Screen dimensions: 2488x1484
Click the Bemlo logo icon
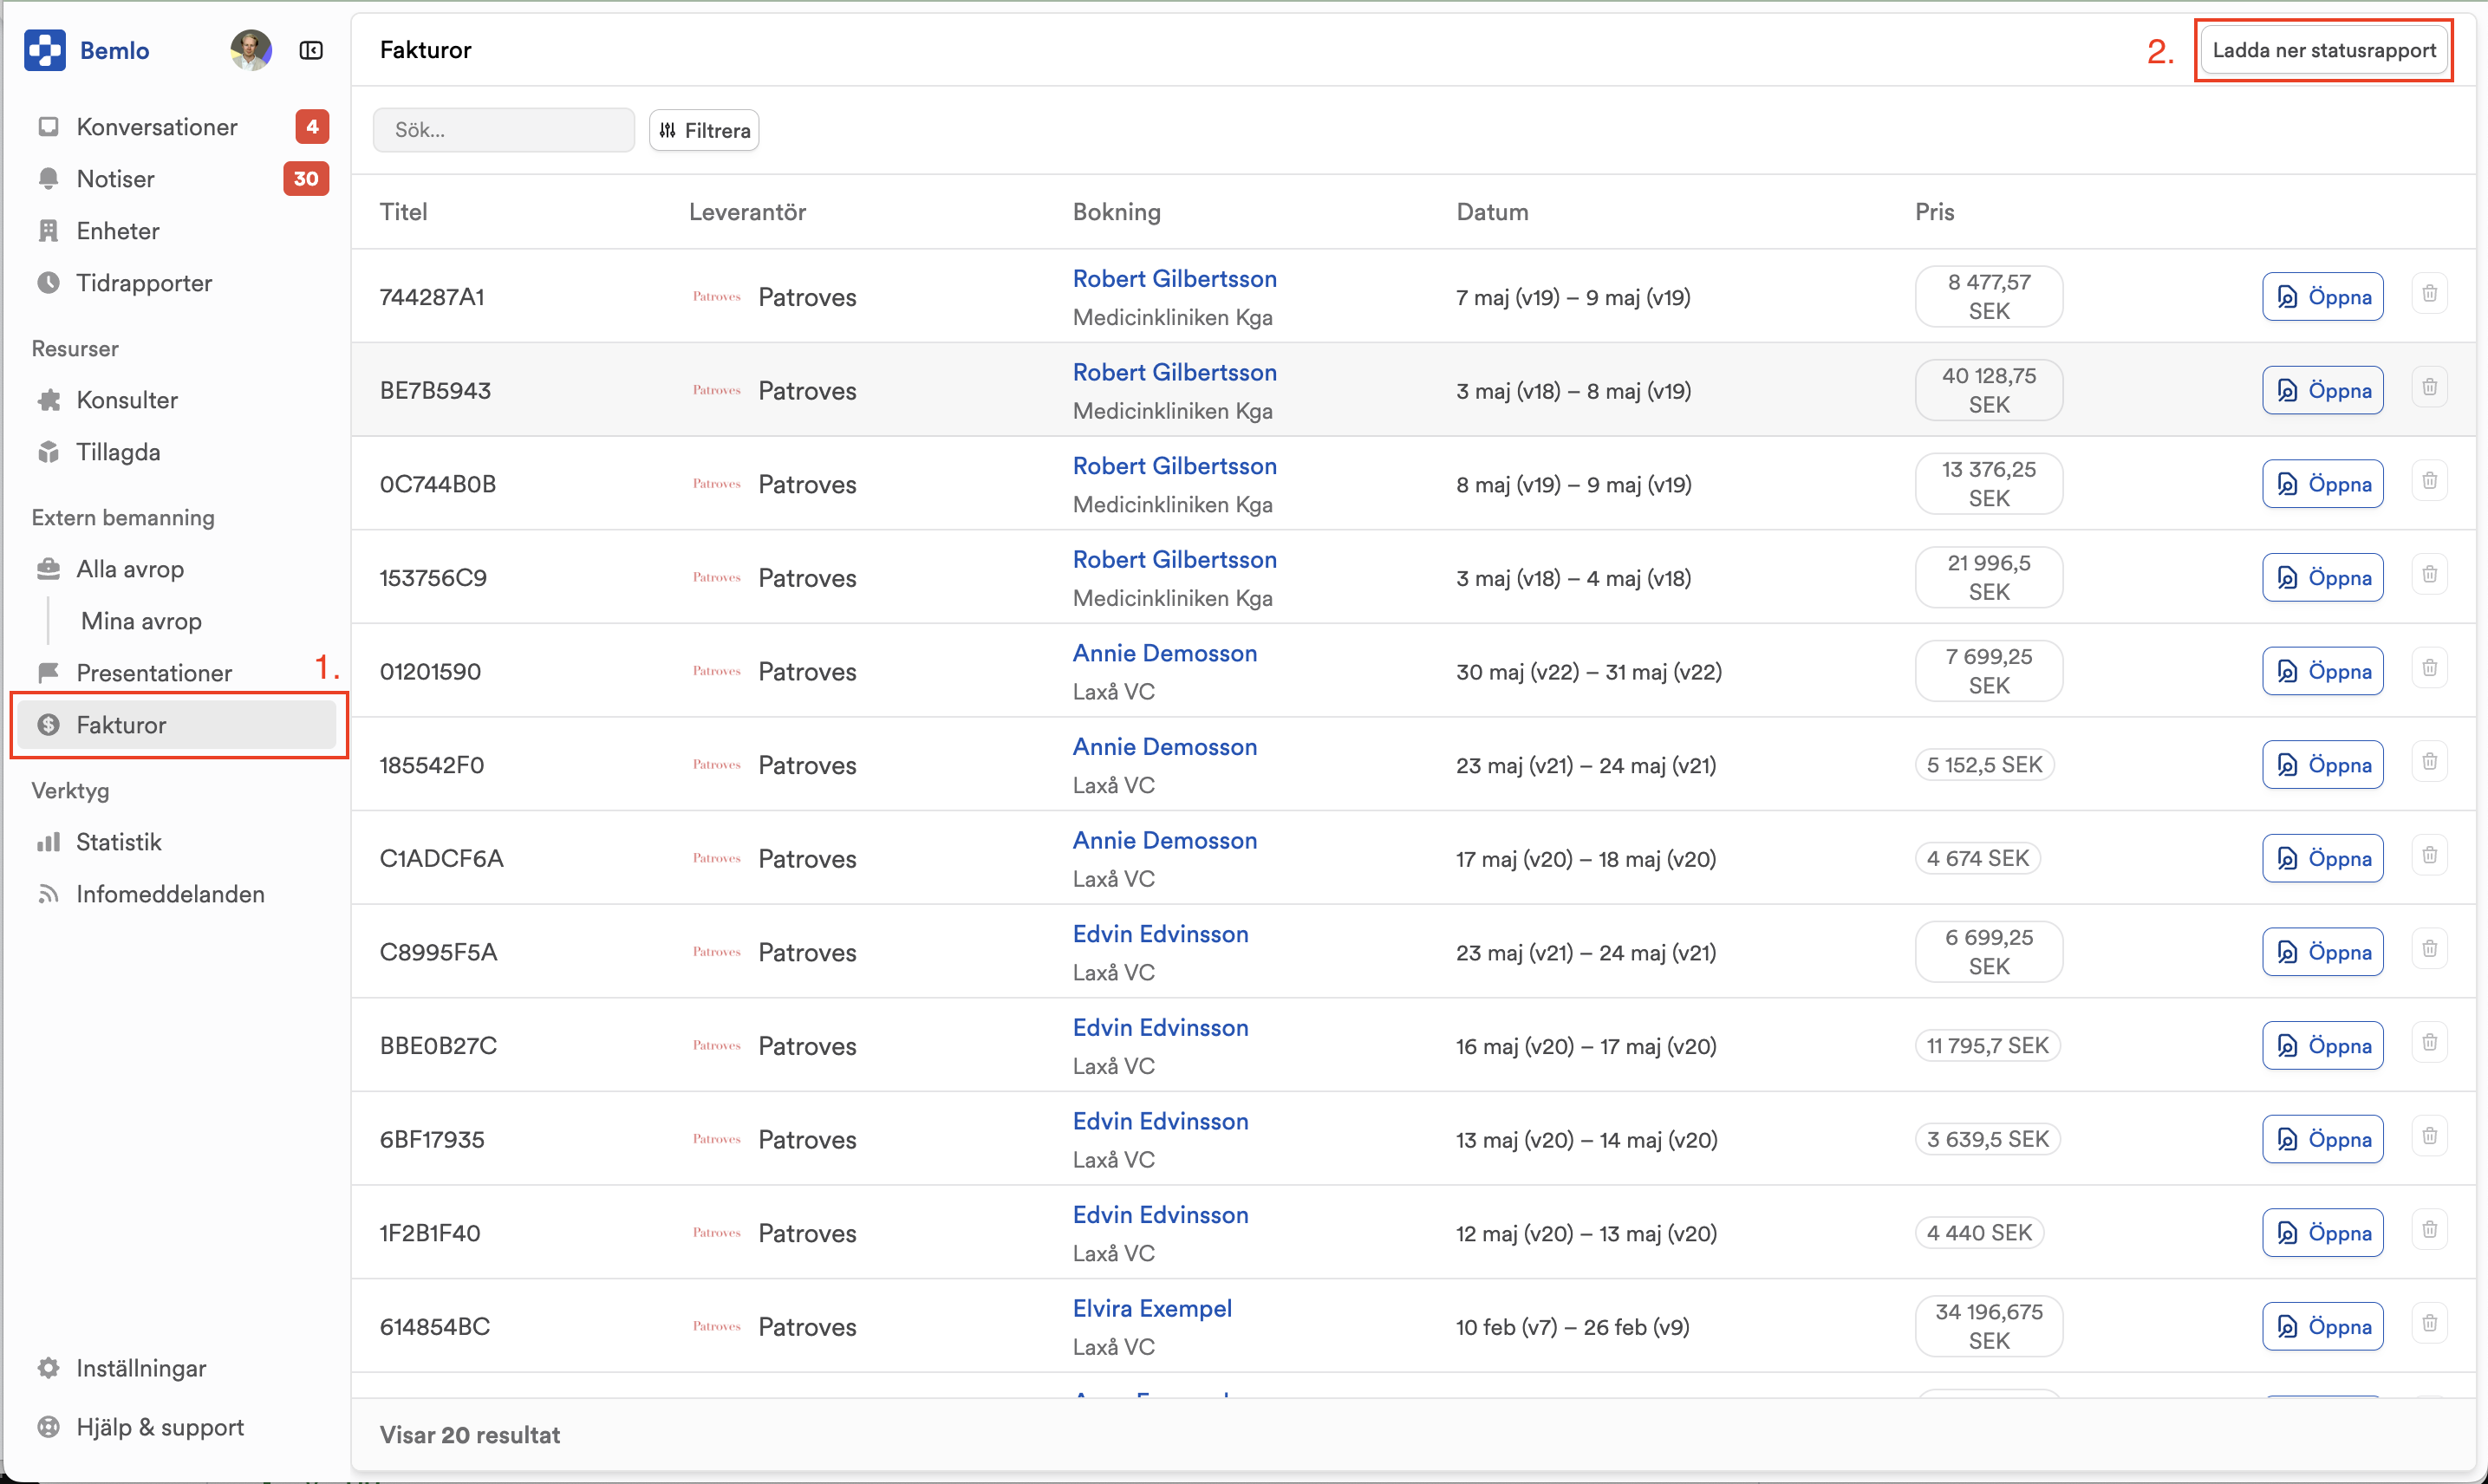(45, 50)
